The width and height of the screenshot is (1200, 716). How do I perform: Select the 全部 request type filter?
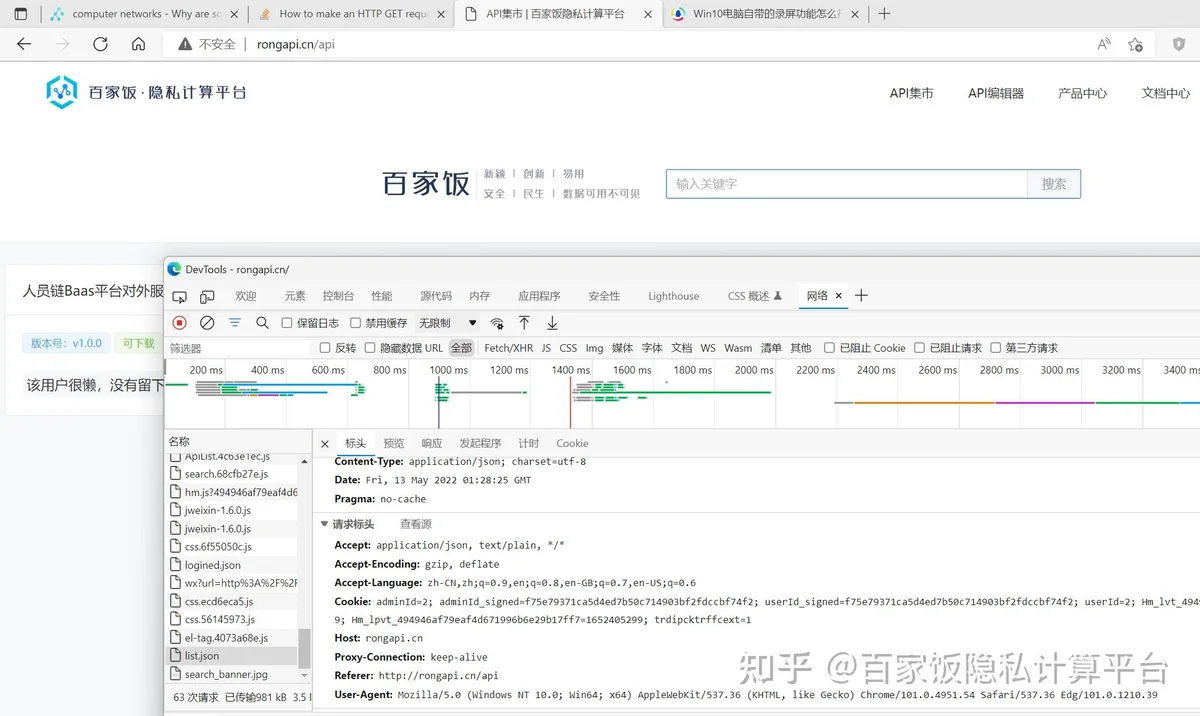461,348
